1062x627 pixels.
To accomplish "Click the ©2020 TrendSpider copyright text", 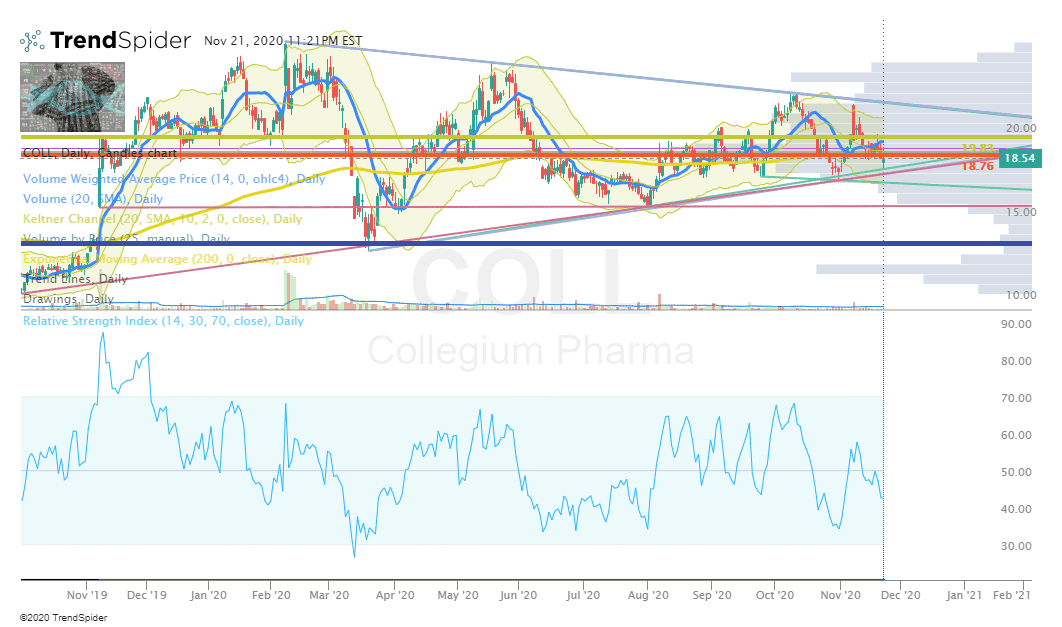I will coord(63,618).
